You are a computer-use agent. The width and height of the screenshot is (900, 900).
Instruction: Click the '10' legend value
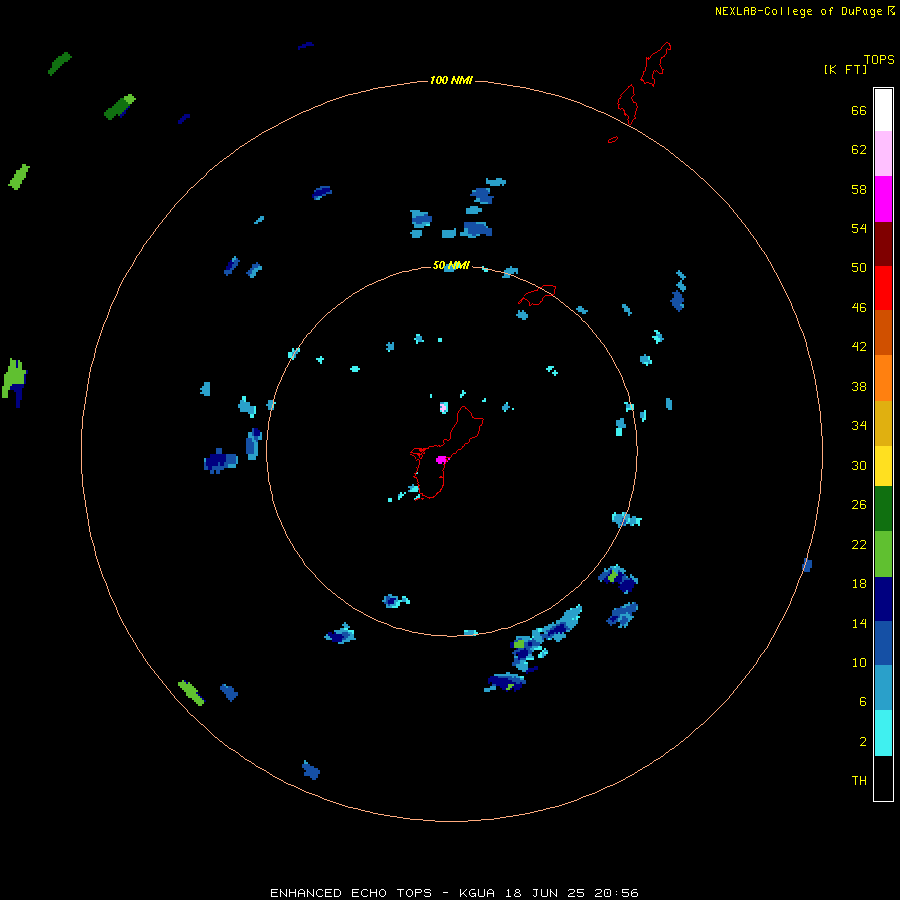point(859,662)
